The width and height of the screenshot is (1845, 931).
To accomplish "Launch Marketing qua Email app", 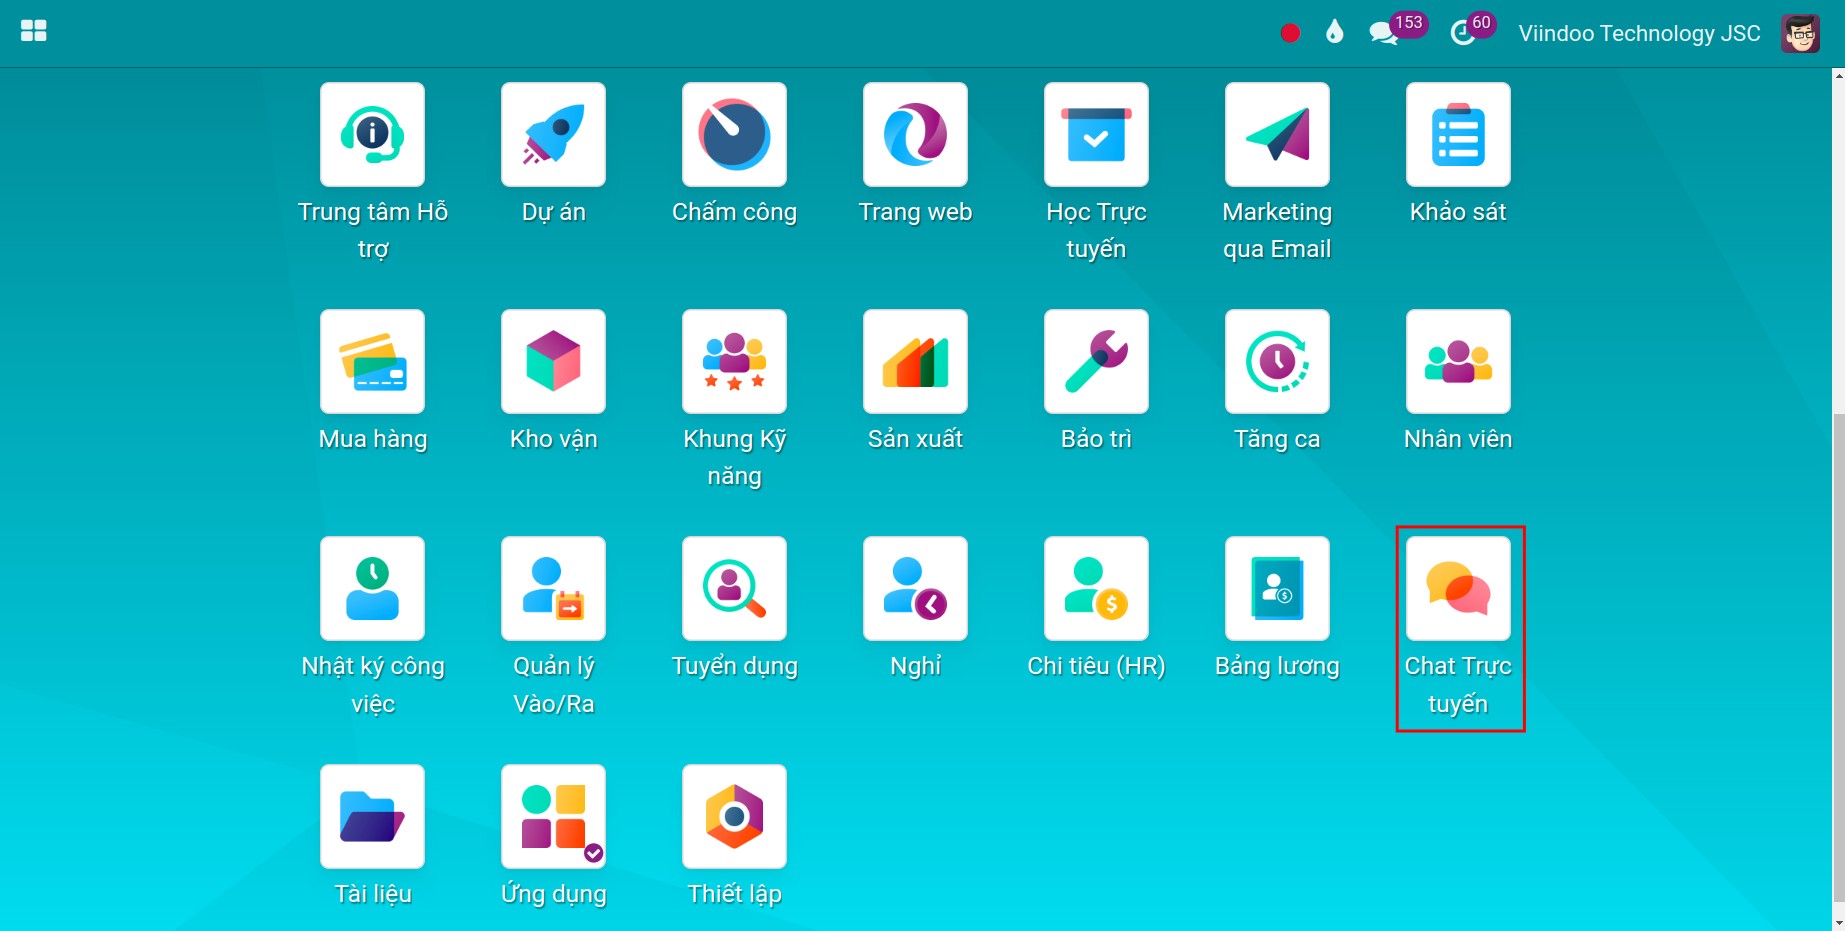I will pyautogui.click(x=1277, y=135).
